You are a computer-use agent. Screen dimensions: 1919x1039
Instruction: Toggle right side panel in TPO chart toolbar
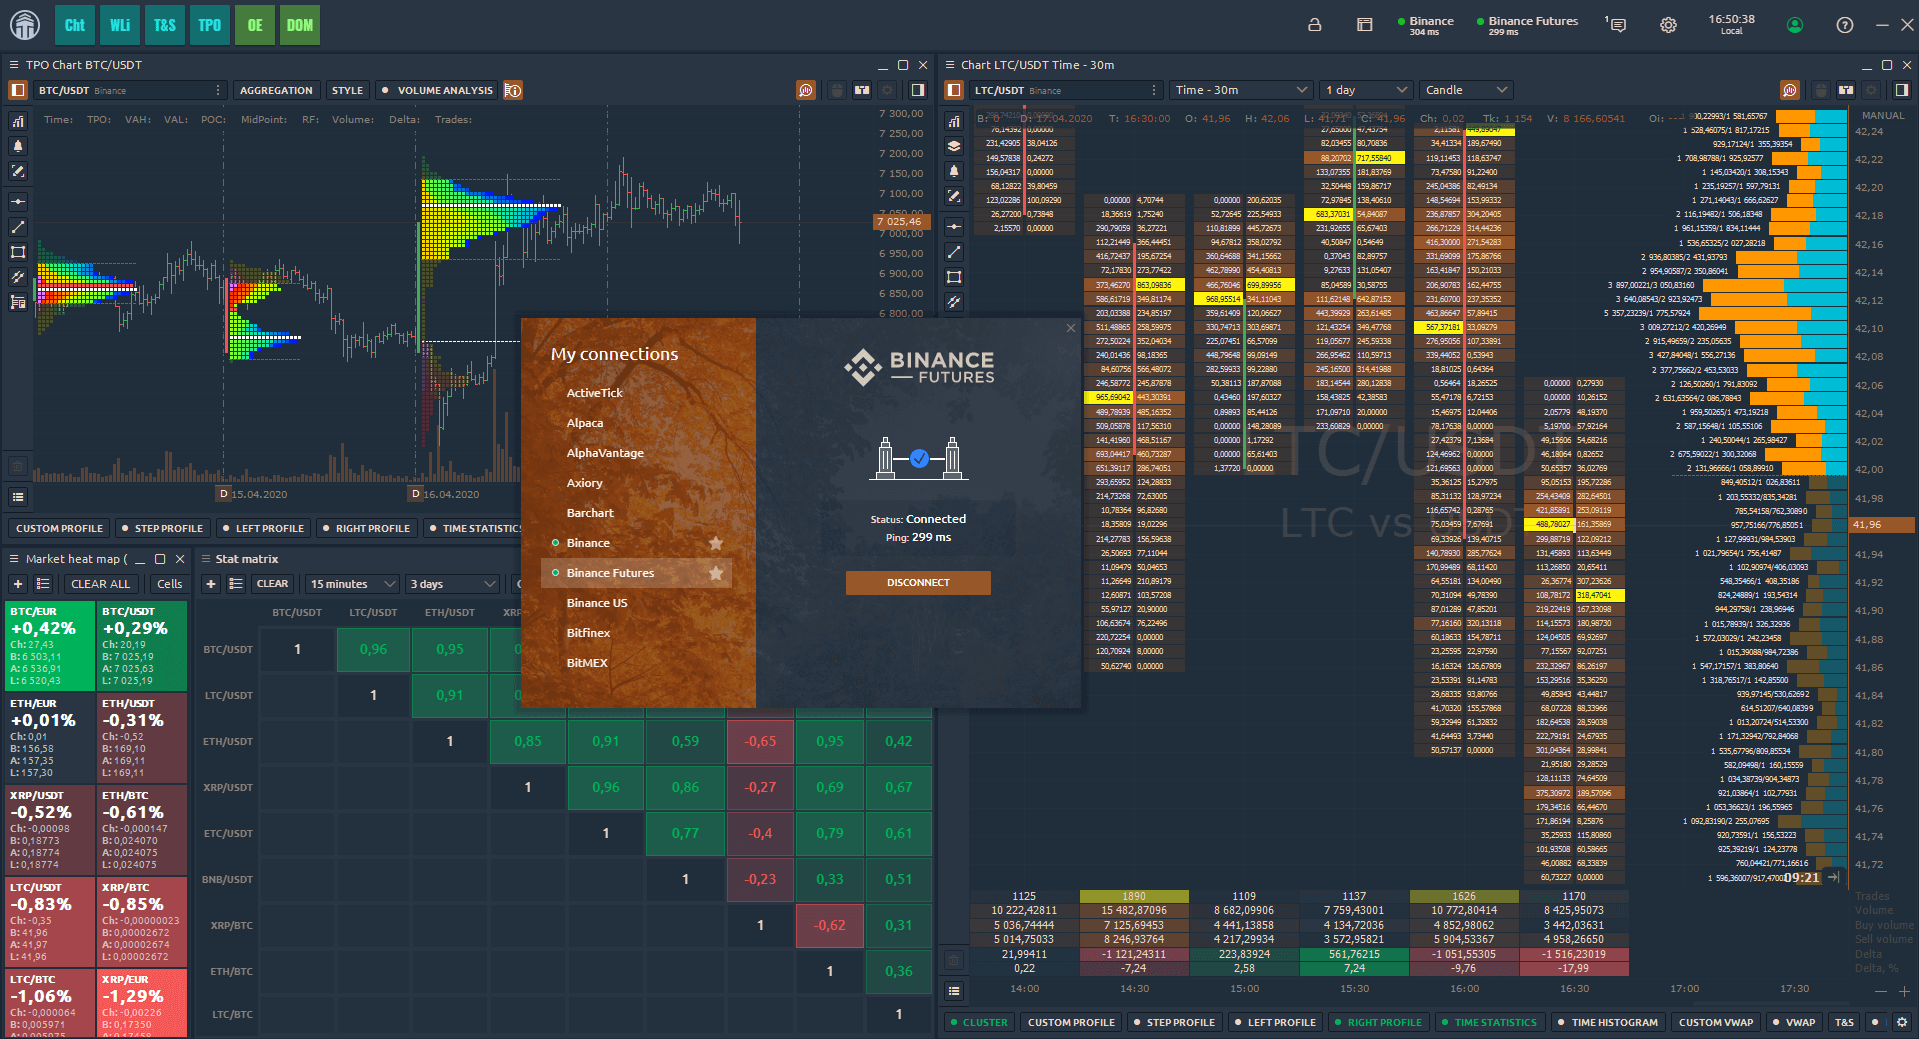click(x=917, y=90)
